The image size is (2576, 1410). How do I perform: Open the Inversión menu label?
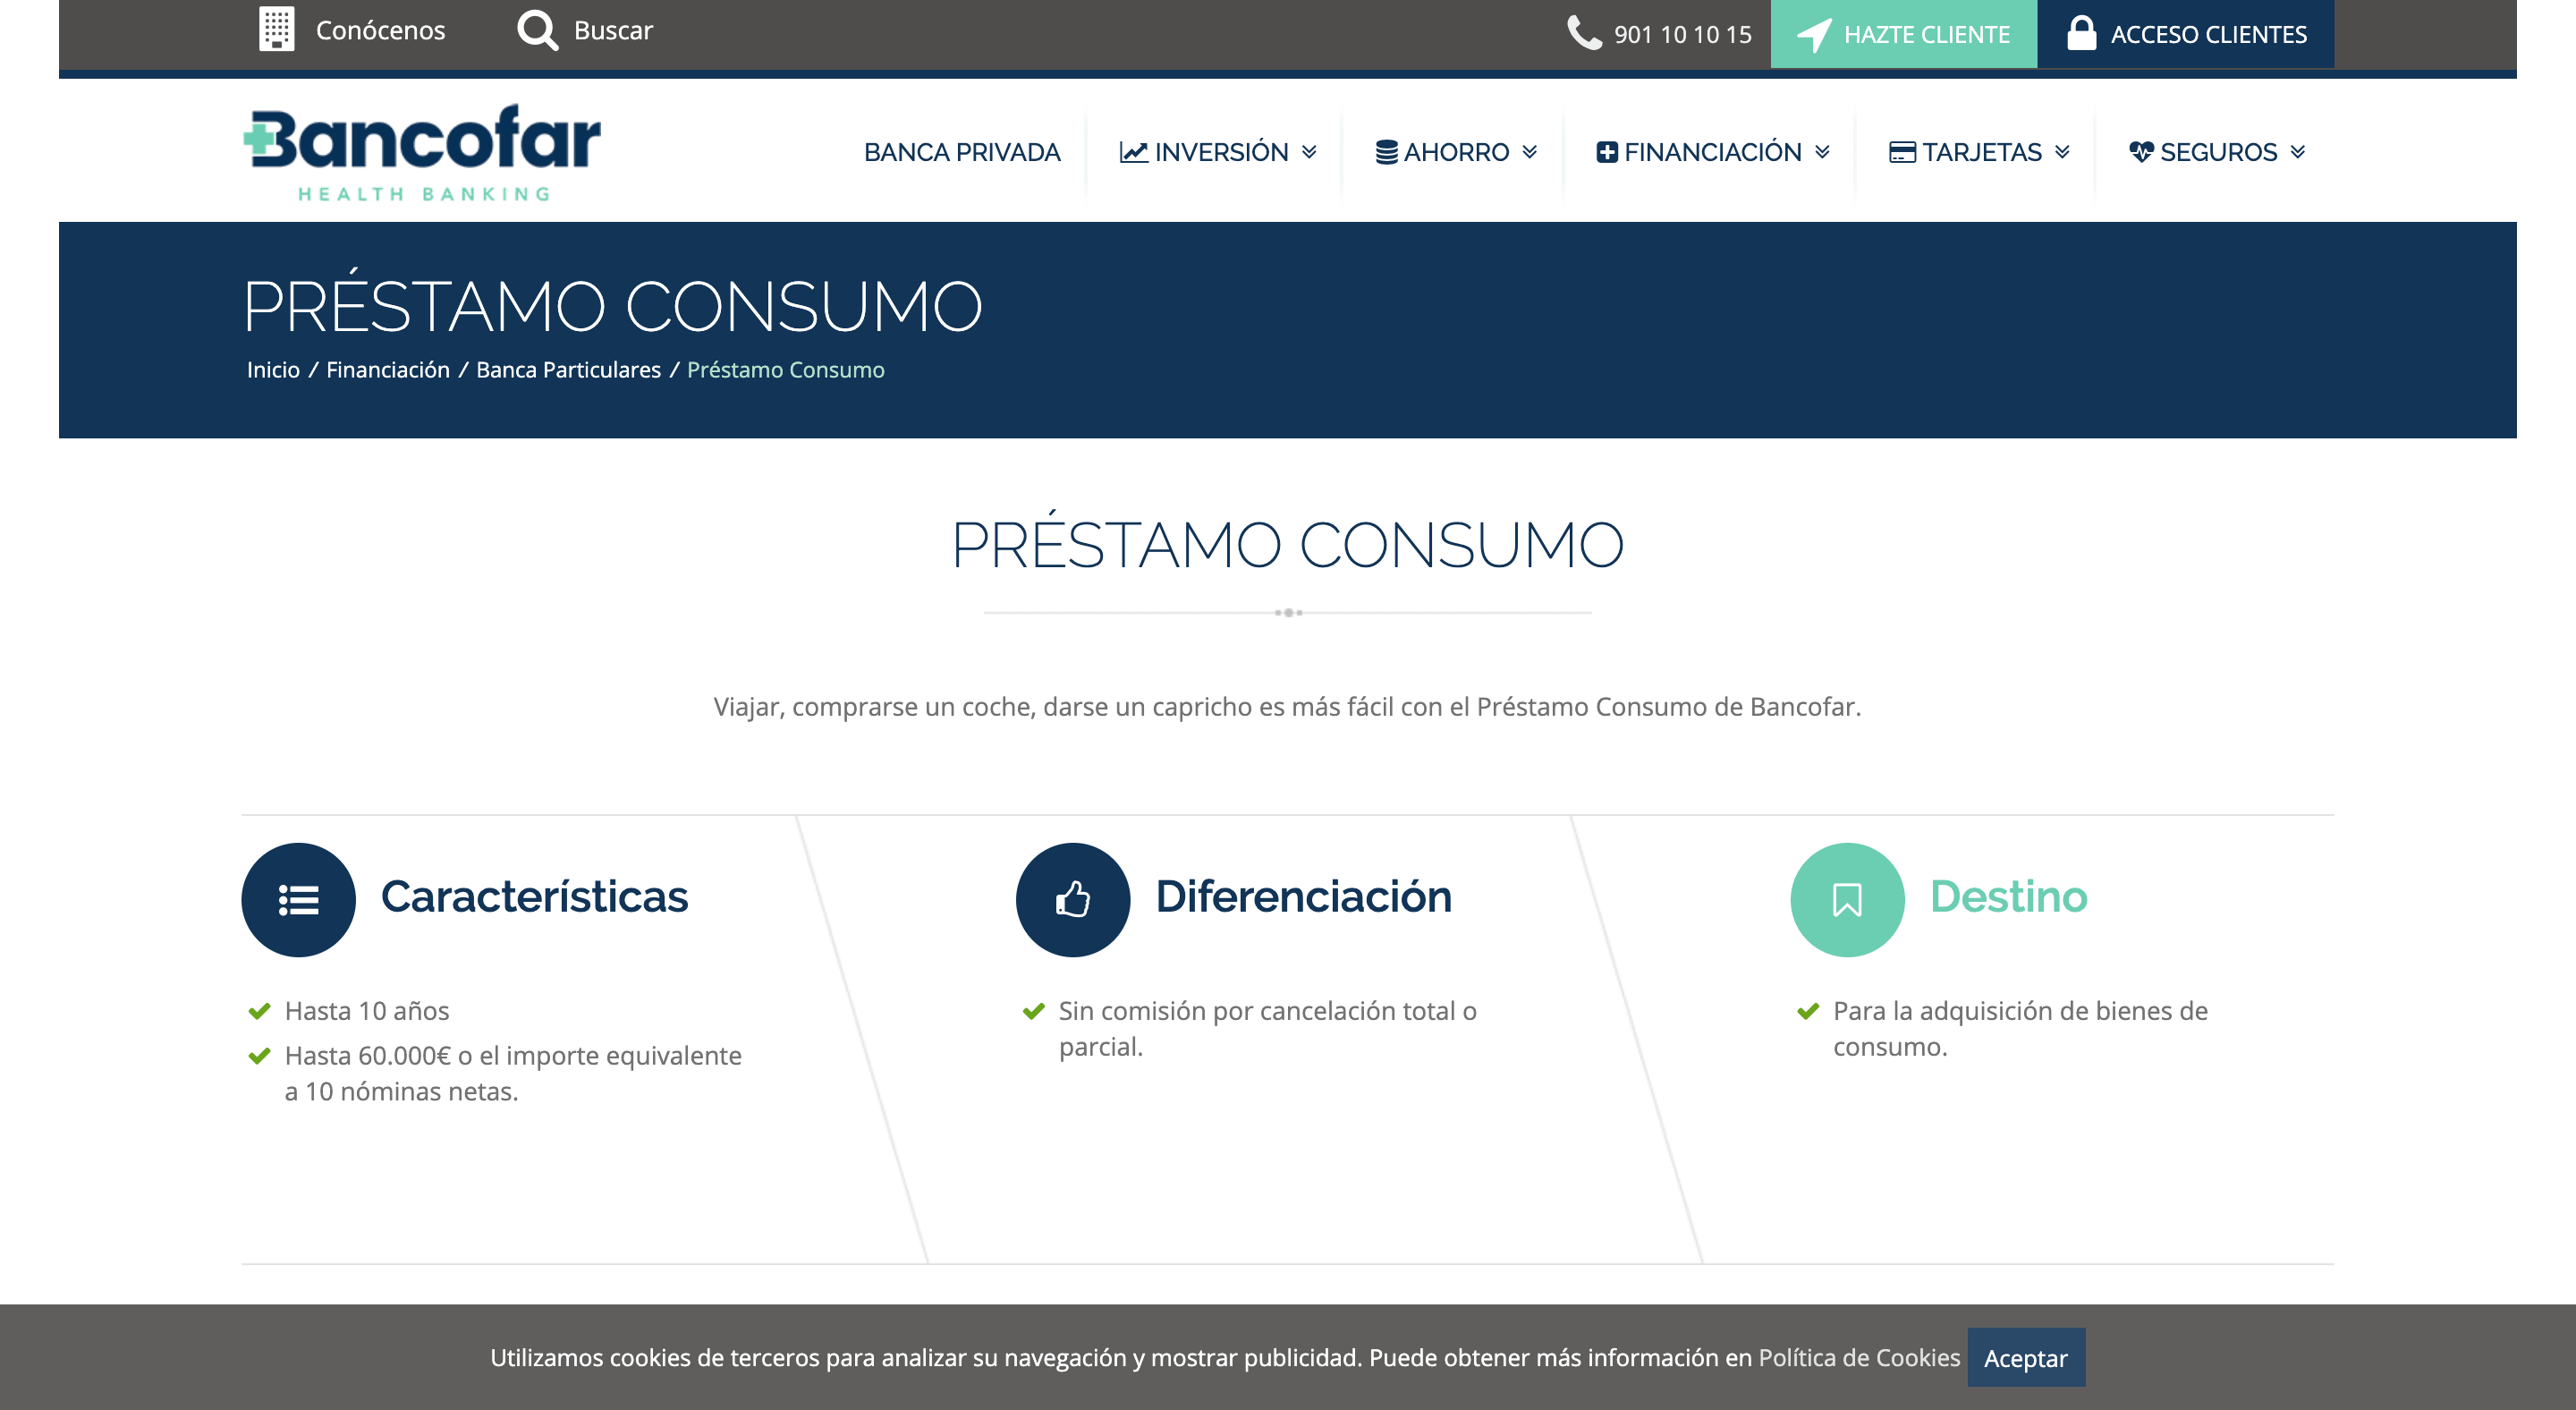pyautogui.click(x=1221, y=152)
